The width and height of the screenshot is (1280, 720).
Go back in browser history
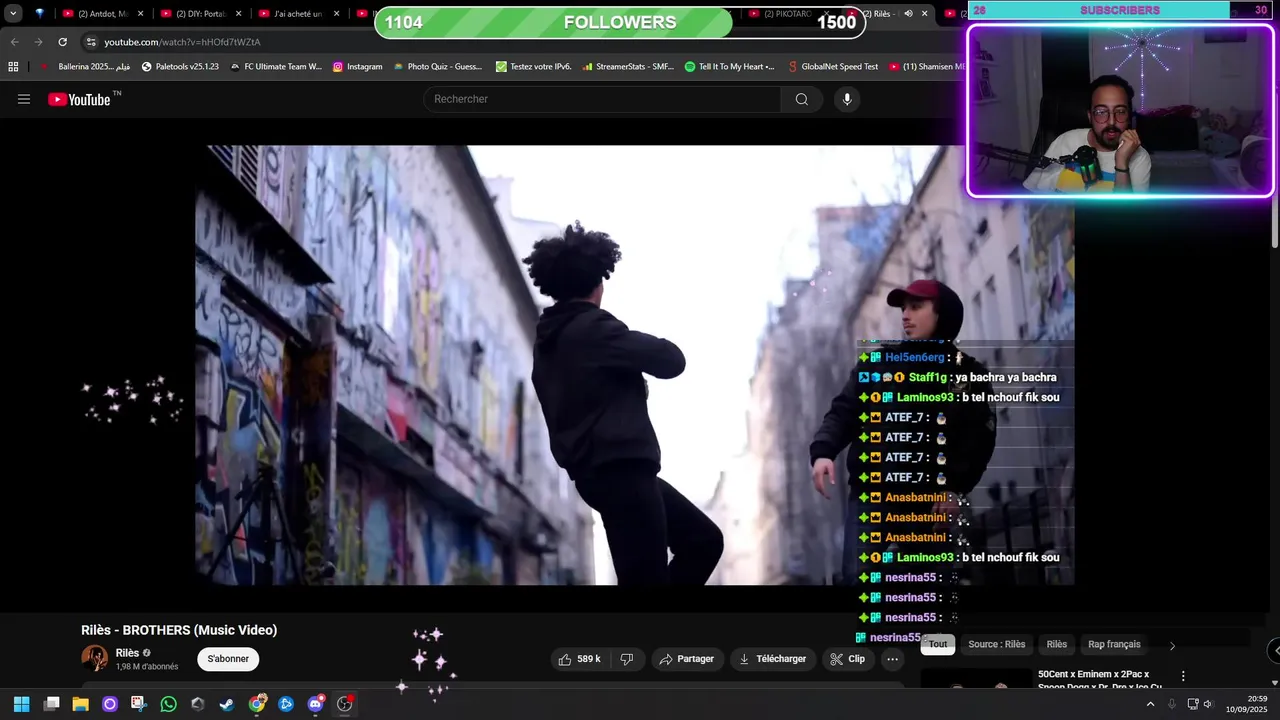[x=14, y=42]
